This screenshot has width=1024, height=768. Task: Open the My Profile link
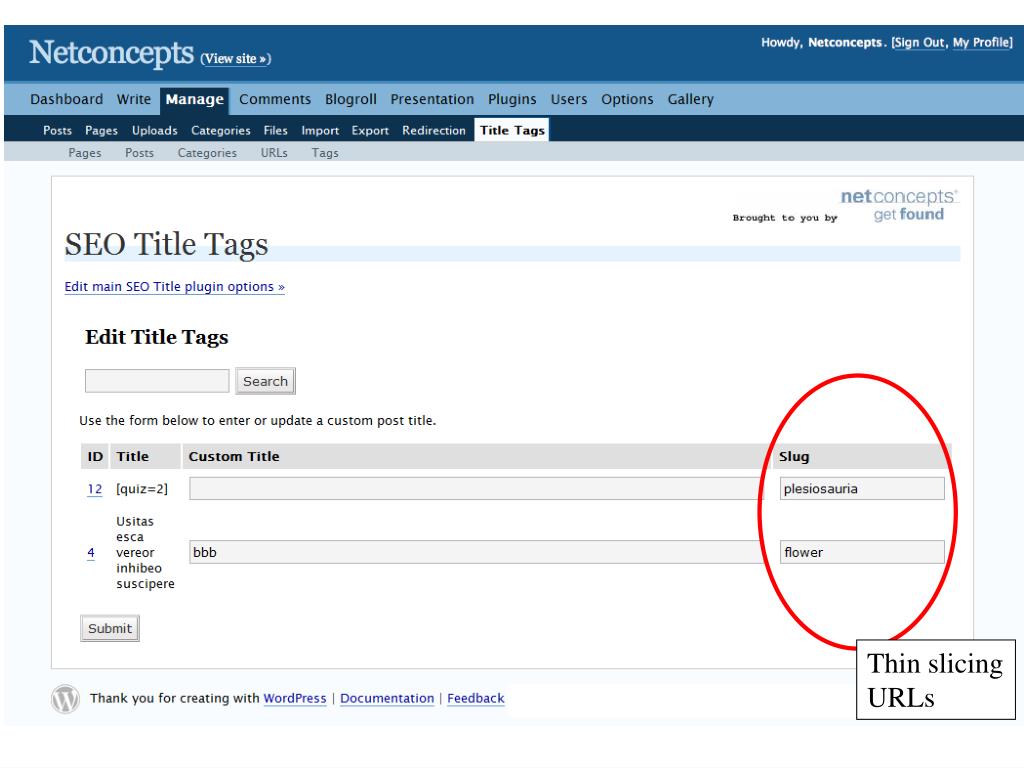tap(982, 42)
